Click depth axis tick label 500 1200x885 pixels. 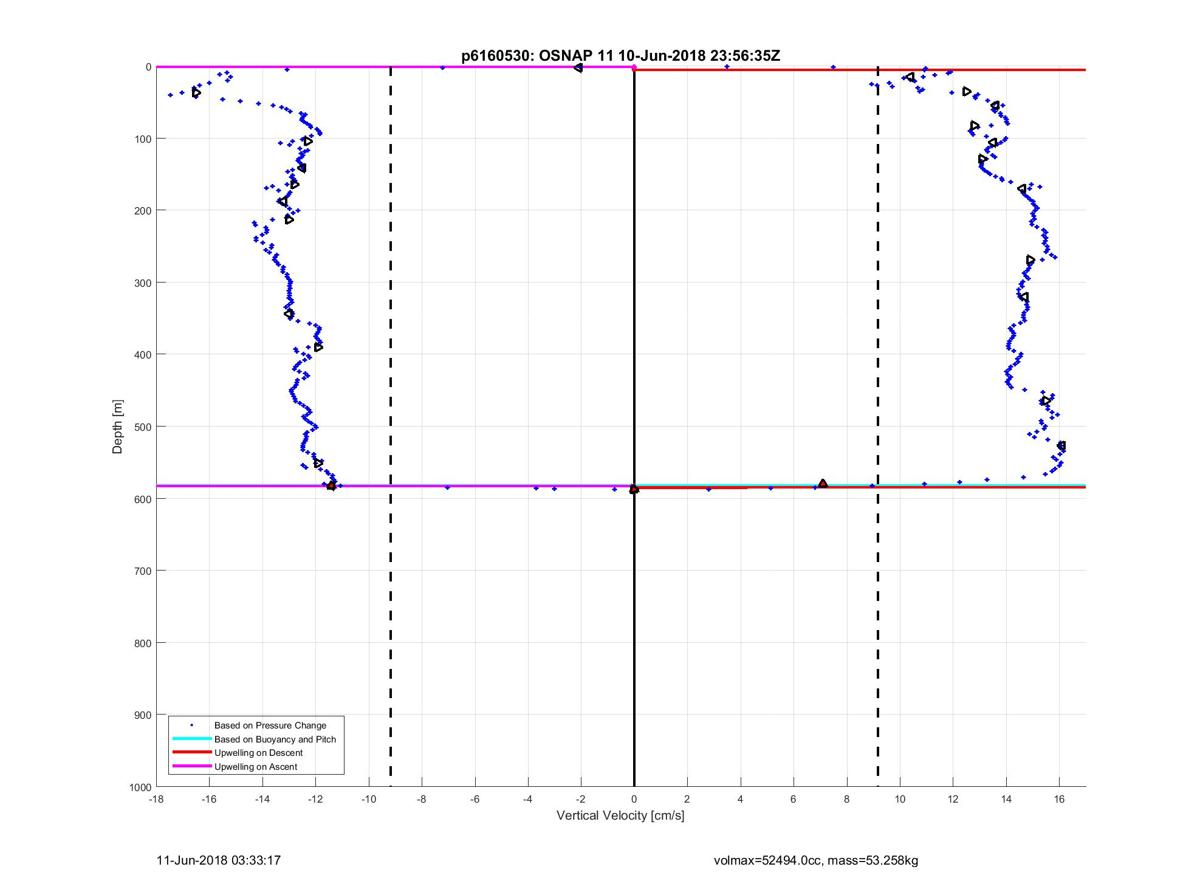coord(141,427)
